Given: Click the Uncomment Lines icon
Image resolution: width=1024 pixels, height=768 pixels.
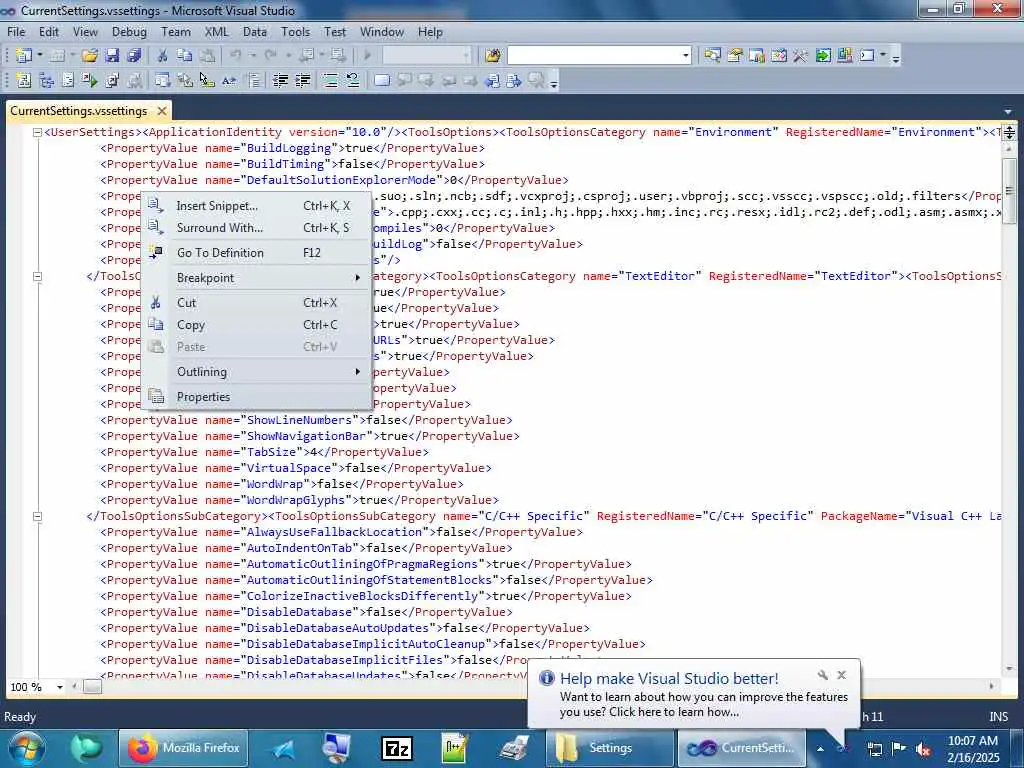Looking at the screenshot, I should click(x=353, y=81).
